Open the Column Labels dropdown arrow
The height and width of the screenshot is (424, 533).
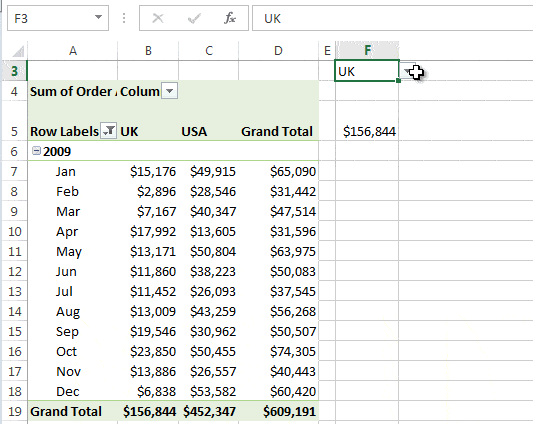click(x=170, y=91)
